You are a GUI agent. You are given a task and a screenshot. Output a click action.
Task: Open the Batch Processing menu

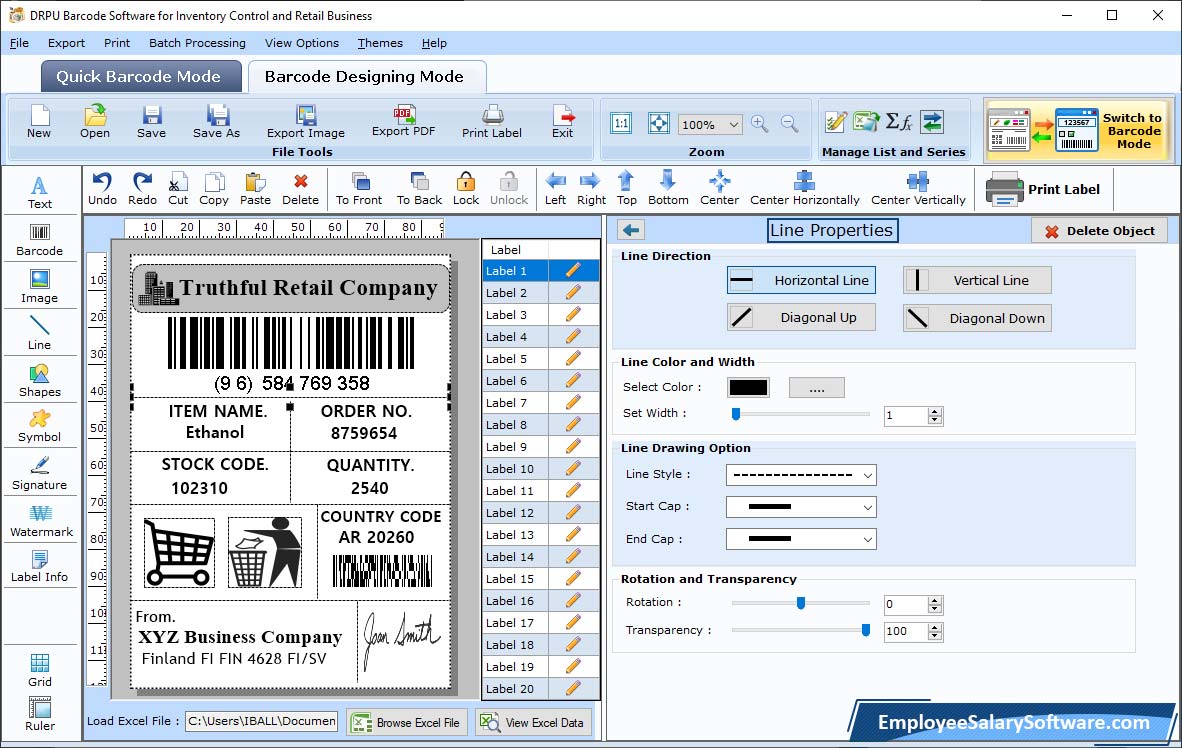[x=198, y=43]
